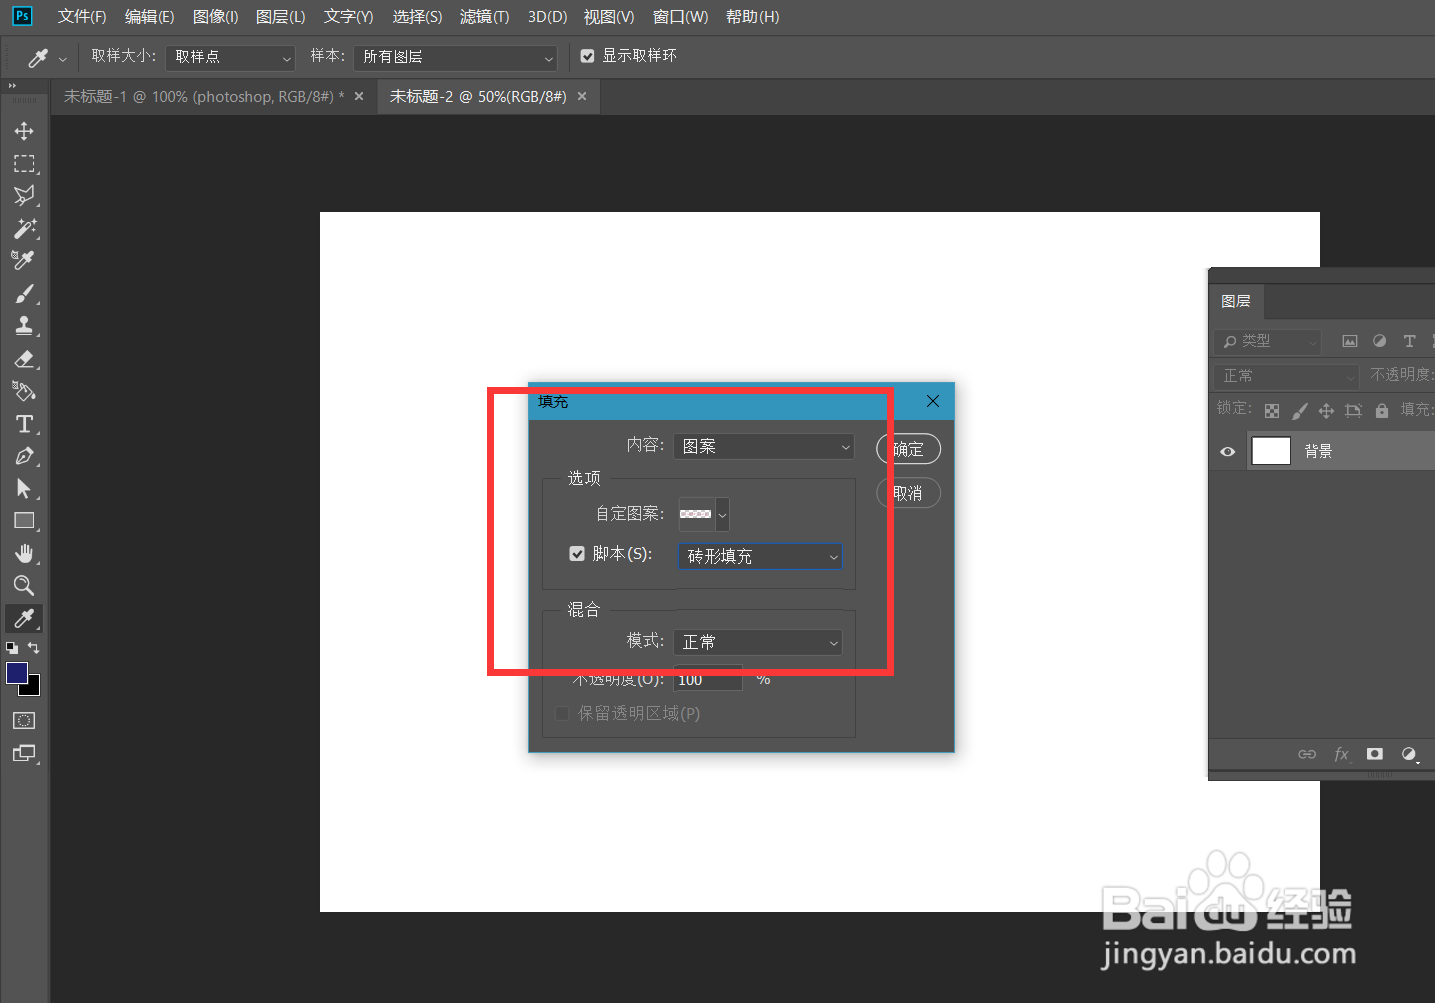Open the 编辑(E) menu
The width and height of the screenshot is (1435, 1003).
(149, 17)
